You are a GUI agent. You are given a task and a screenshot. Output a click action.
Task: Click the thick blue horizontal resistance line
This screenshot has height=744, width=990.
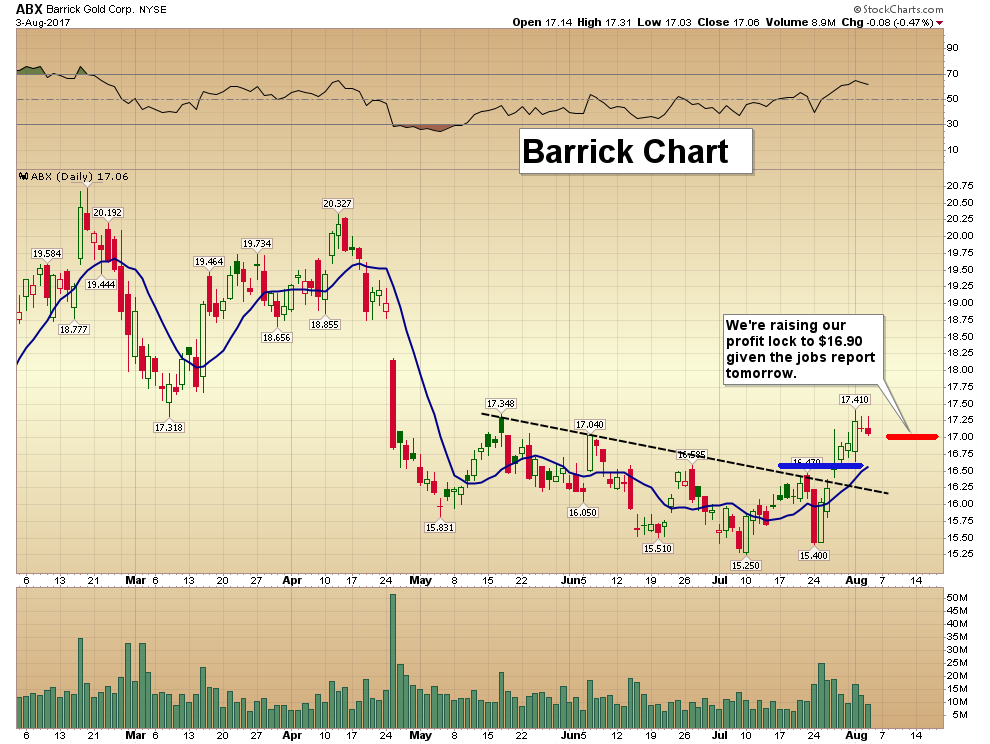[x=820, y=466]
